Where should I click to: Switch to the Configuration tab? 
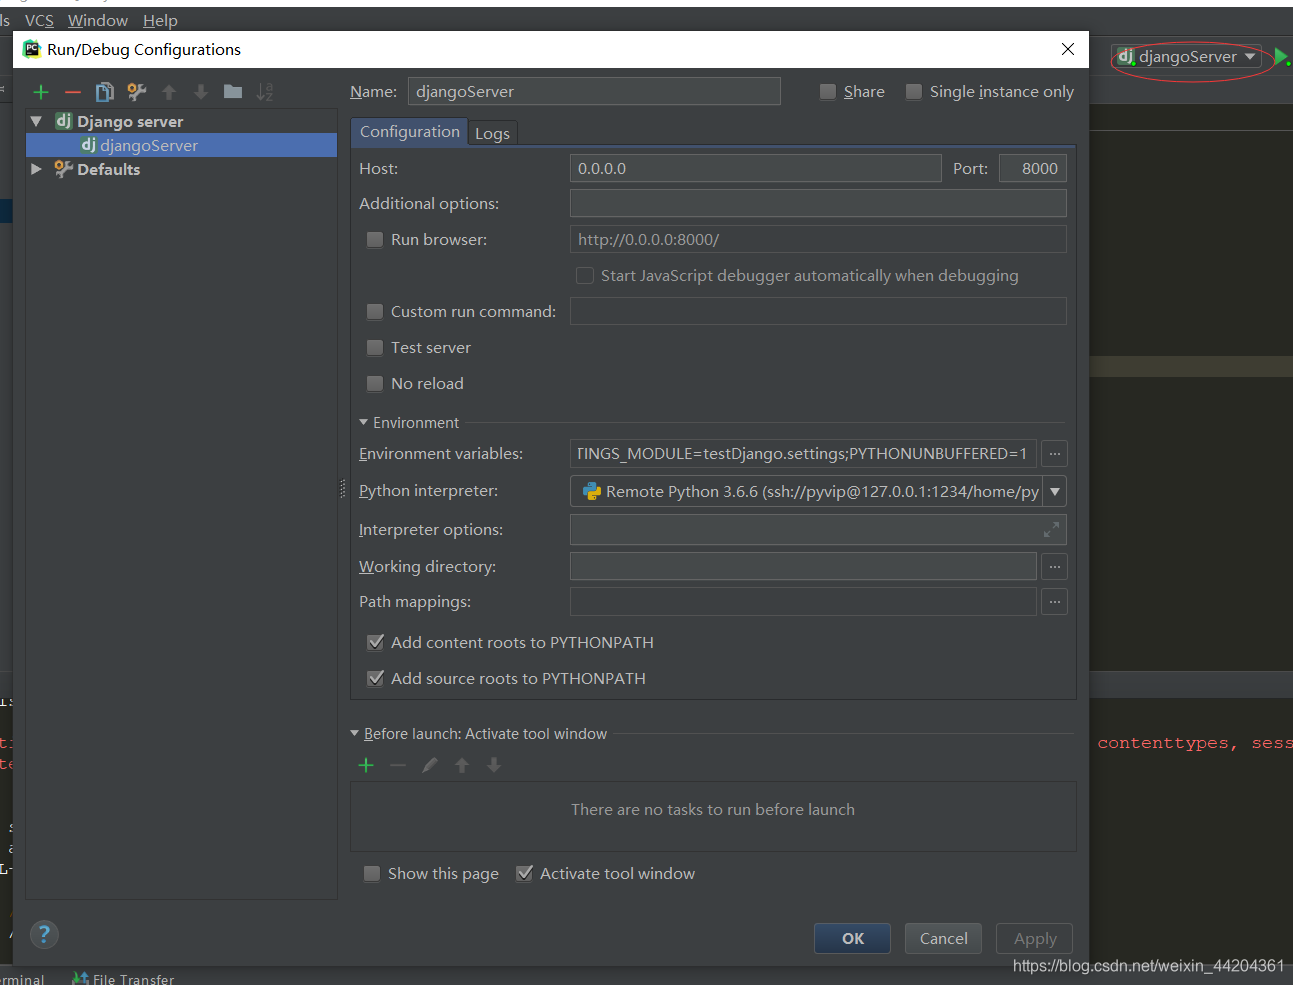point(410,132)
